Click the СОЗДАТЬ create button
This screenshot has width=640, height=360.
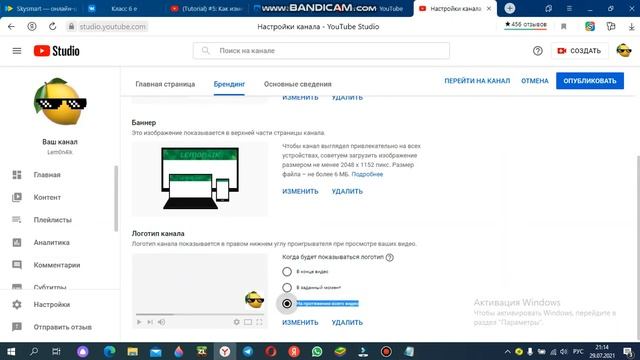click(x=579, y=51)
